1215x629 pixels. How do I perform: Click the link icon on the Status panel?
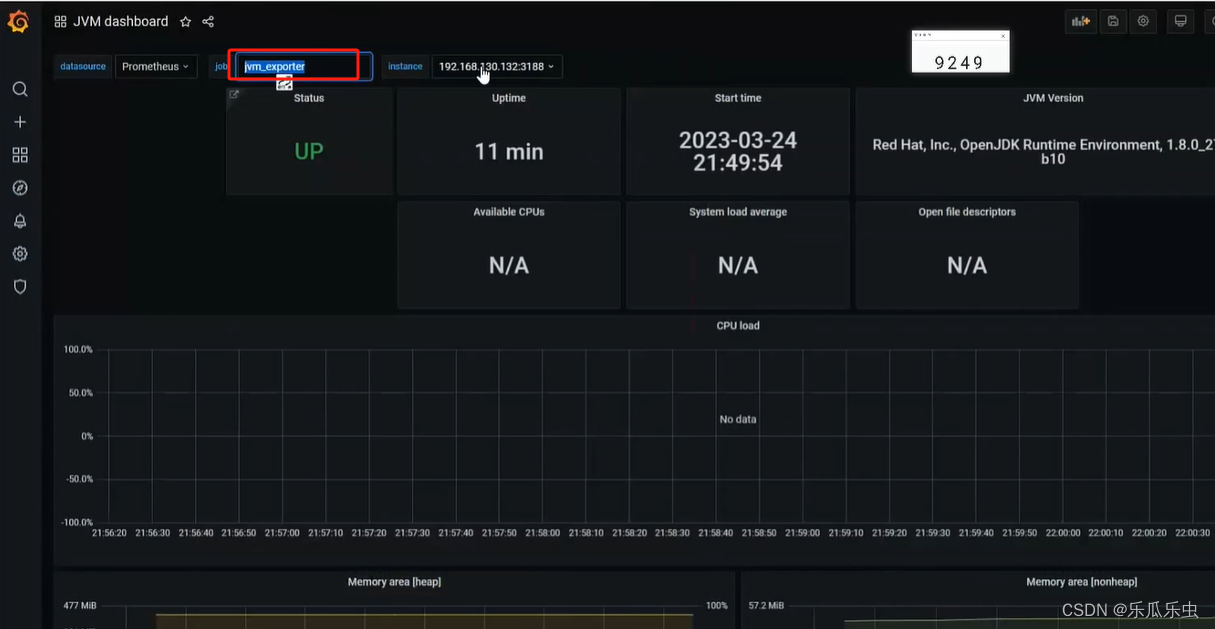(x=234, y=95)
